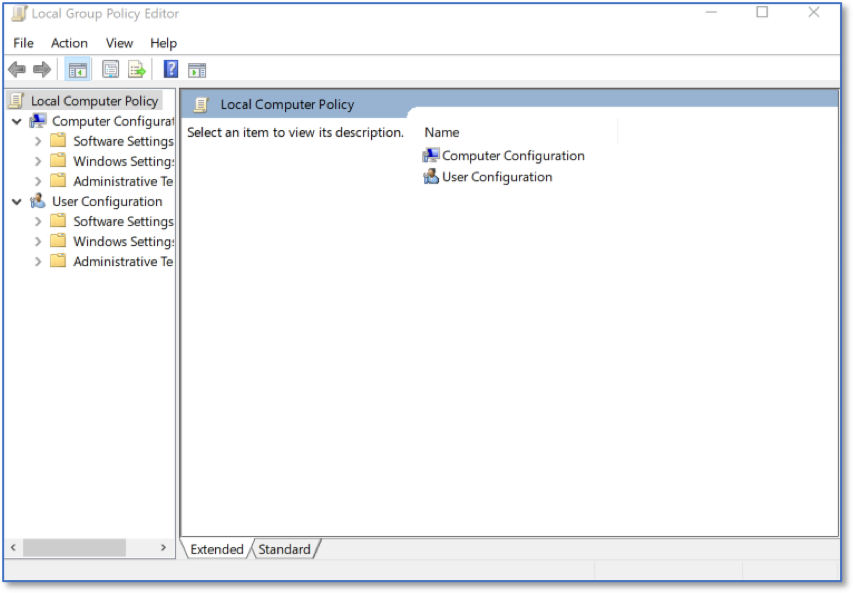The image size is (854, 593).
Task: Expand Administrative Templates under Computer Configuration
Action: point(38,181)
